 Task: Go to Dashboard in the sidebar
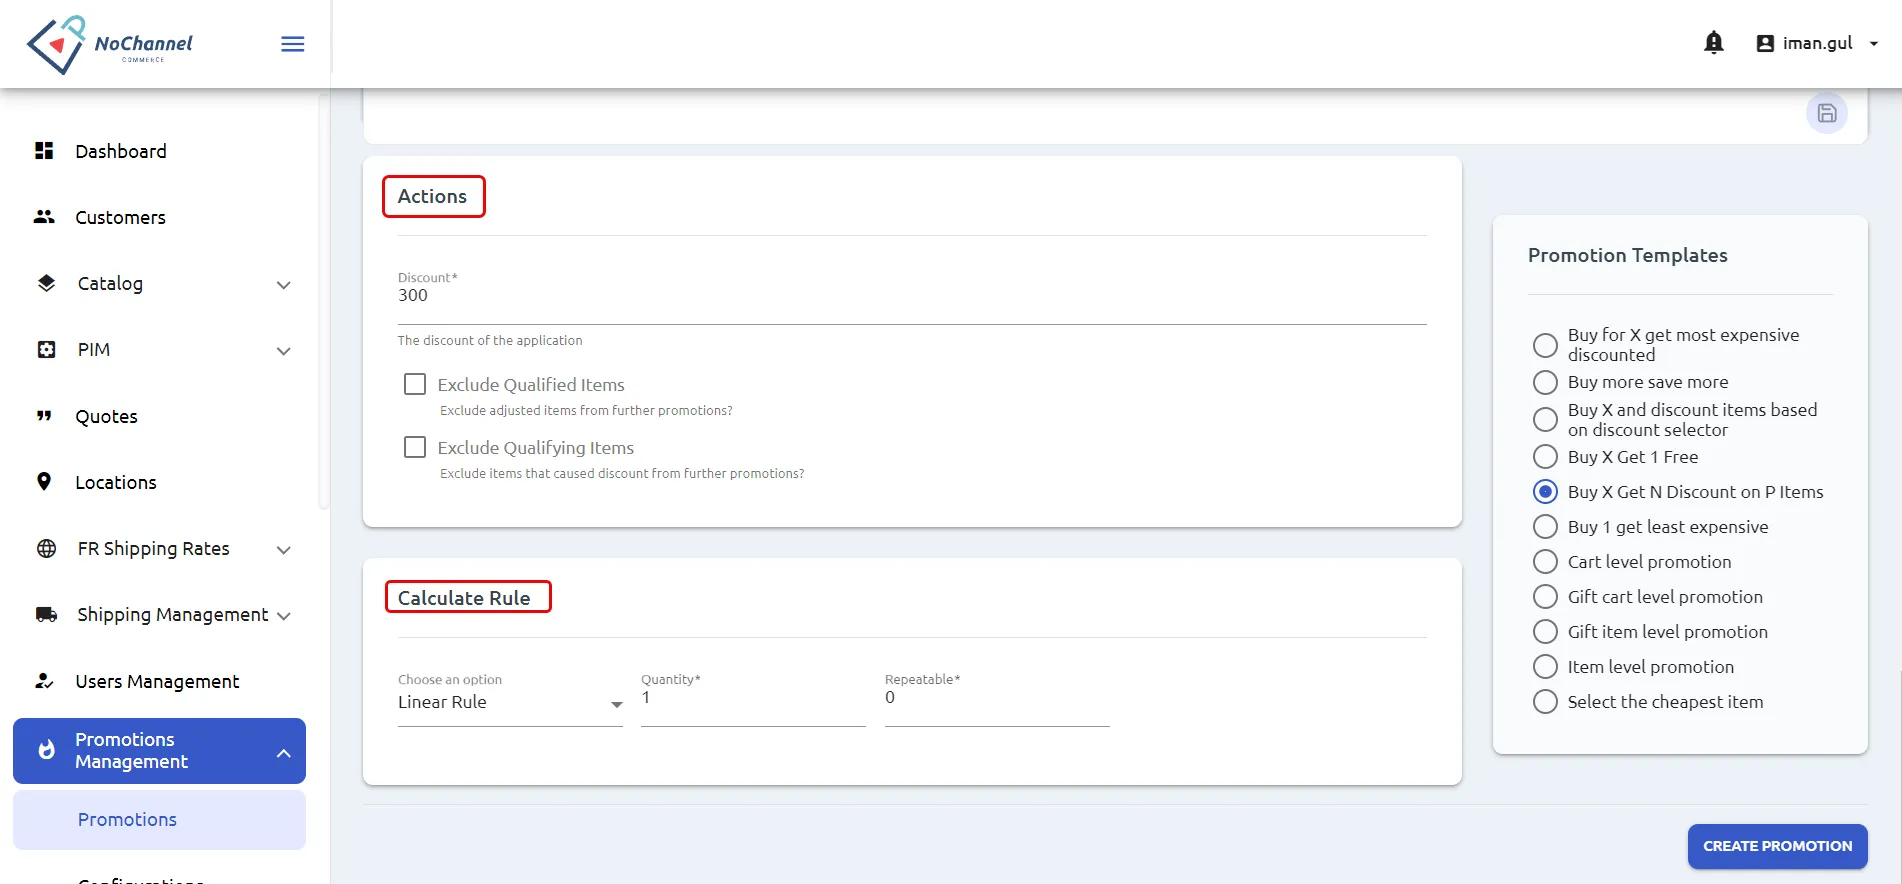coord(121,151)
